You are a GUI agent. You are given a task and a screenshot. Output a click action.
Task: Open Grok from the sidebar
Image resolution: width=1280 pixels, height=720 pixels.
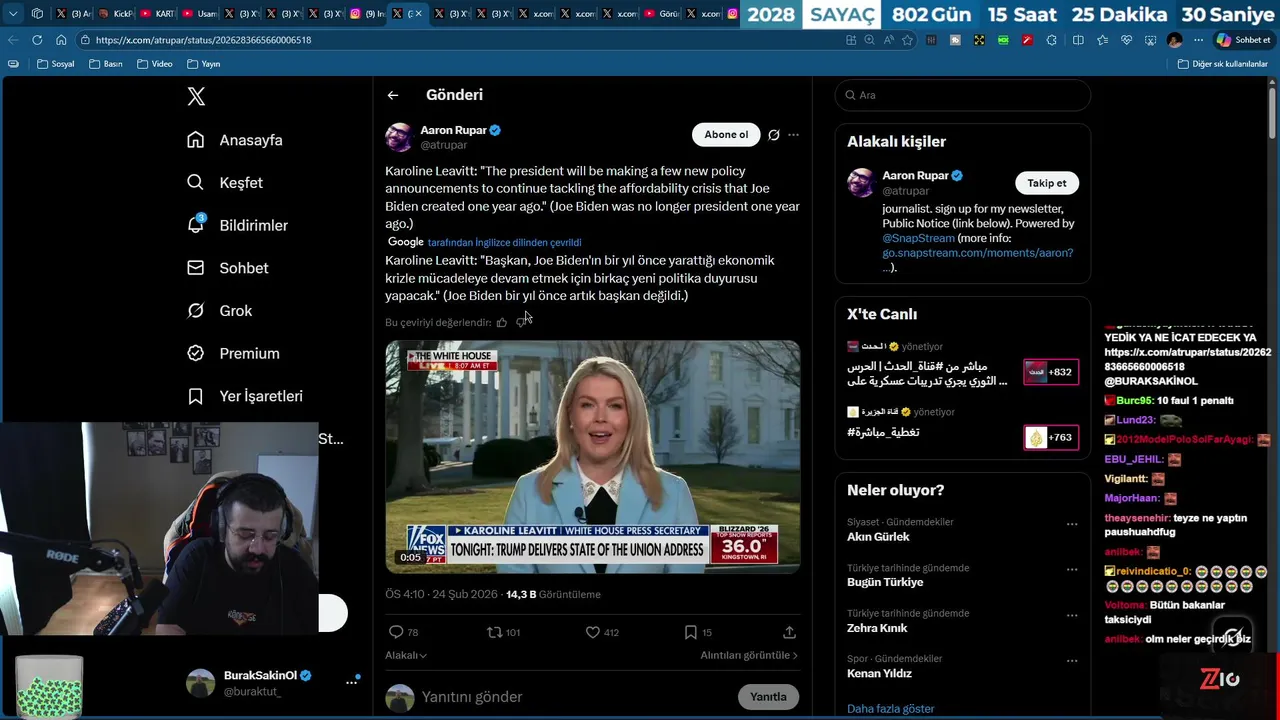point(220,311)
